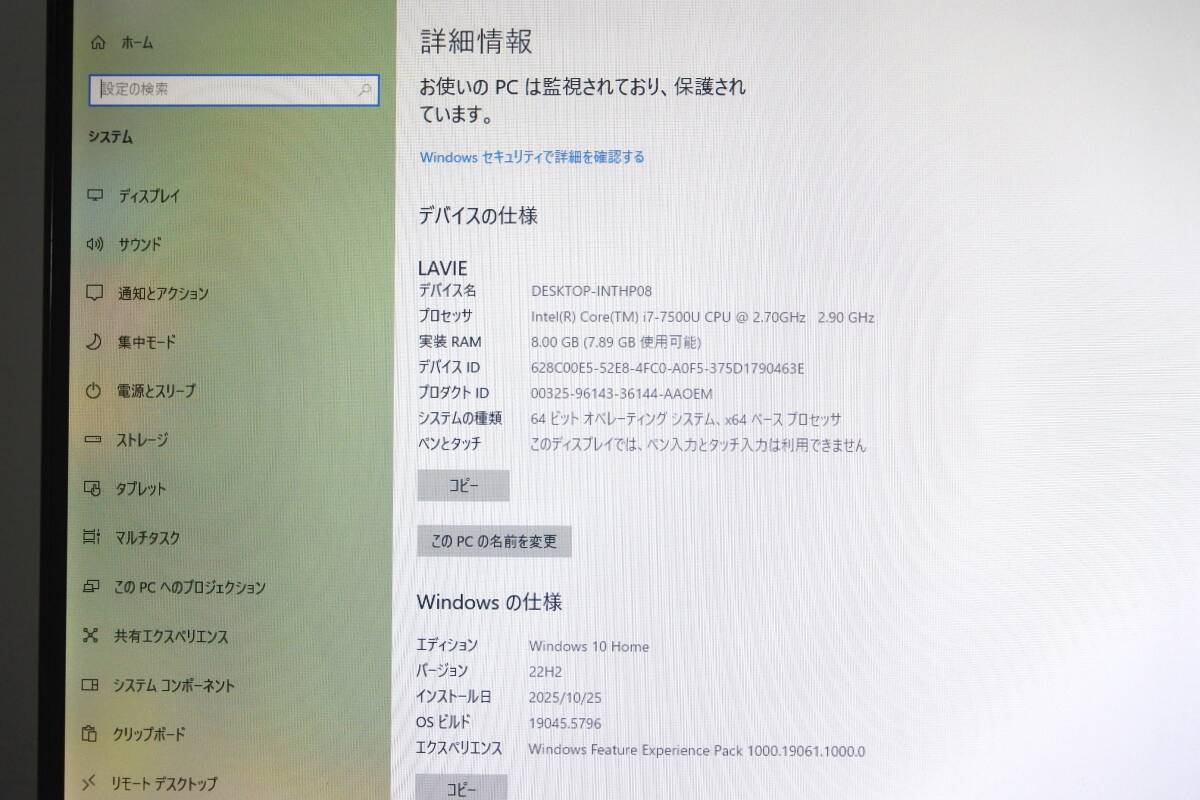Select the 集中モード moon icon

coord(94,342)
